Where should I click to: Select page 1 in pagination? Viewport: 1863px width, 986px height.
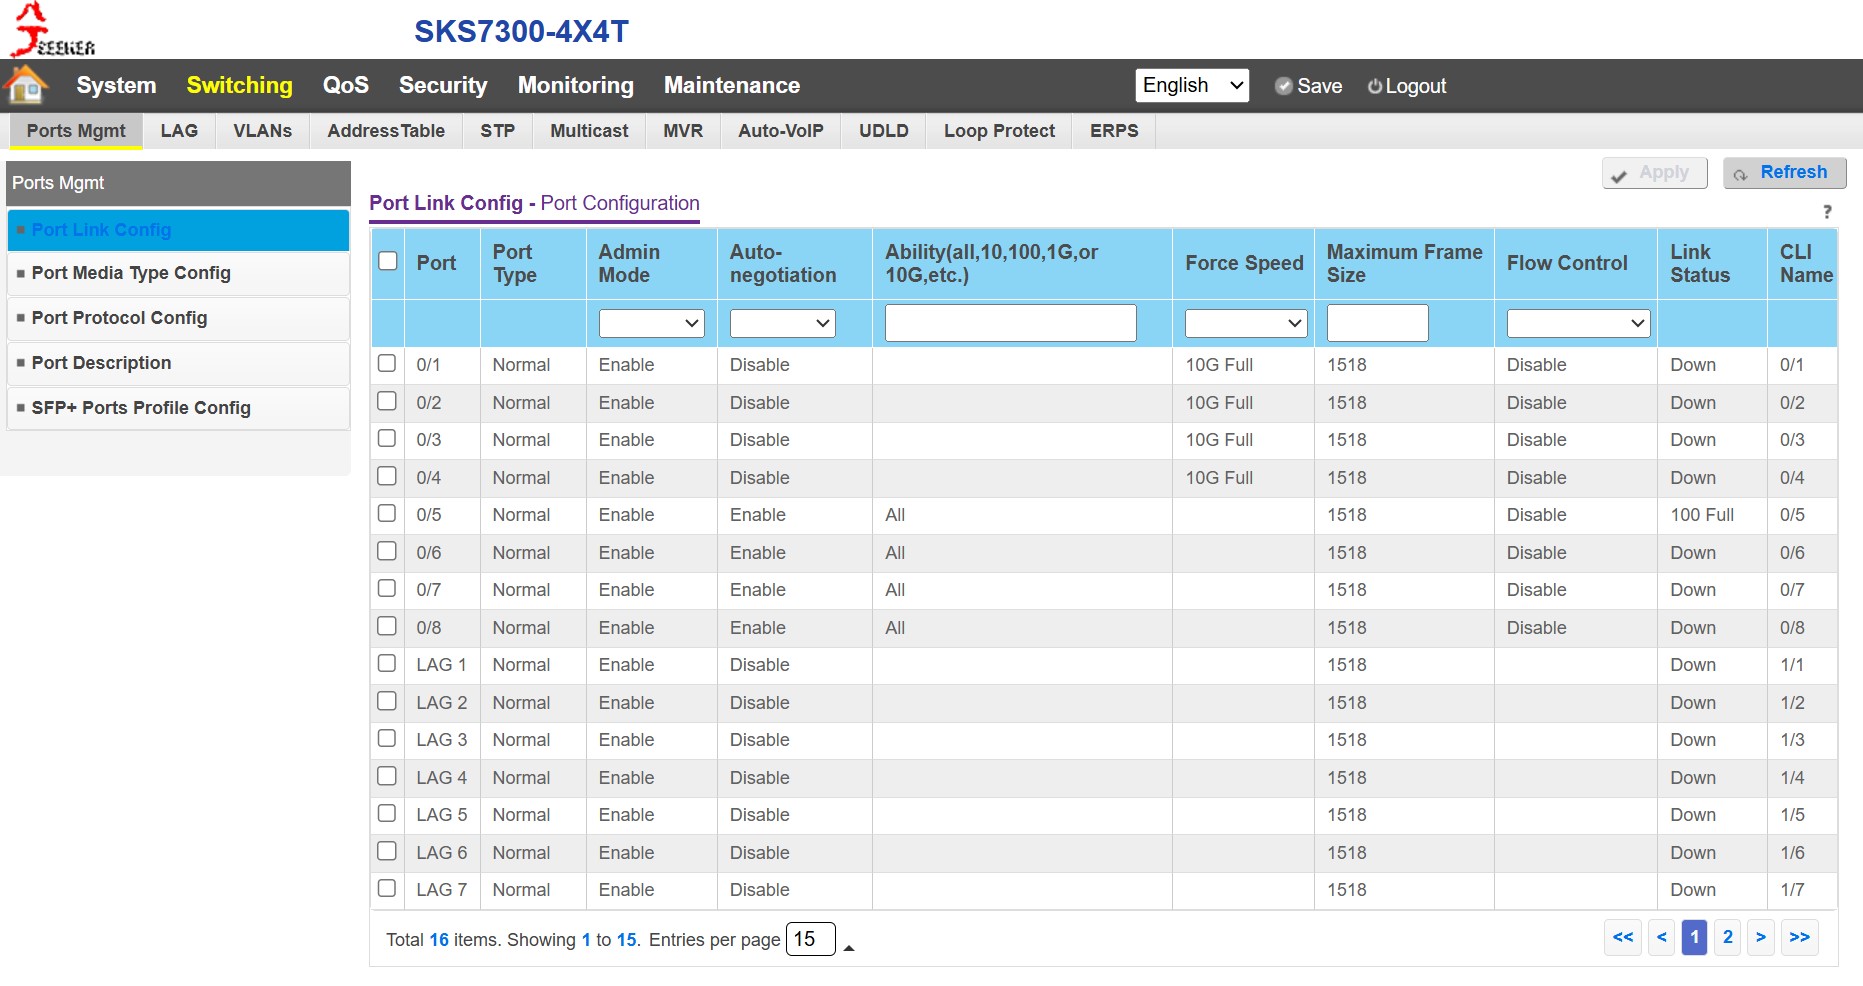[1694, 937]
